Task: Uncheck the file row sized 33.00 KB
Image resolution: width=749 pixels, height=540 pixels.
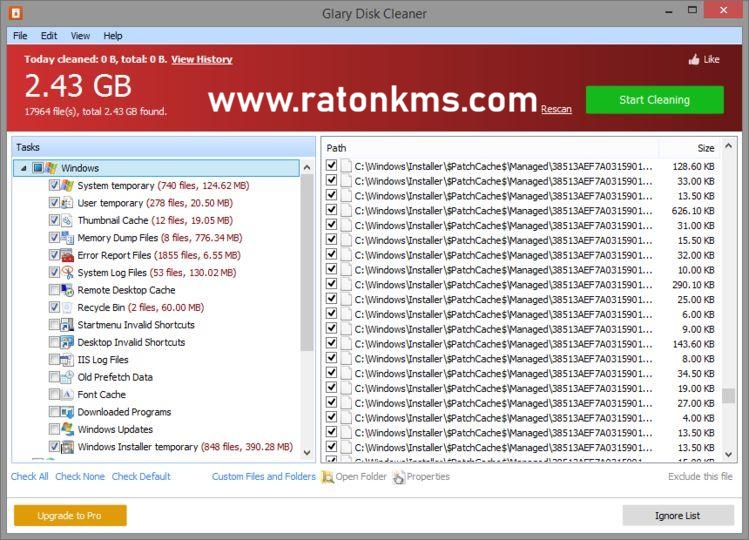Action: (x=331, y=181)
